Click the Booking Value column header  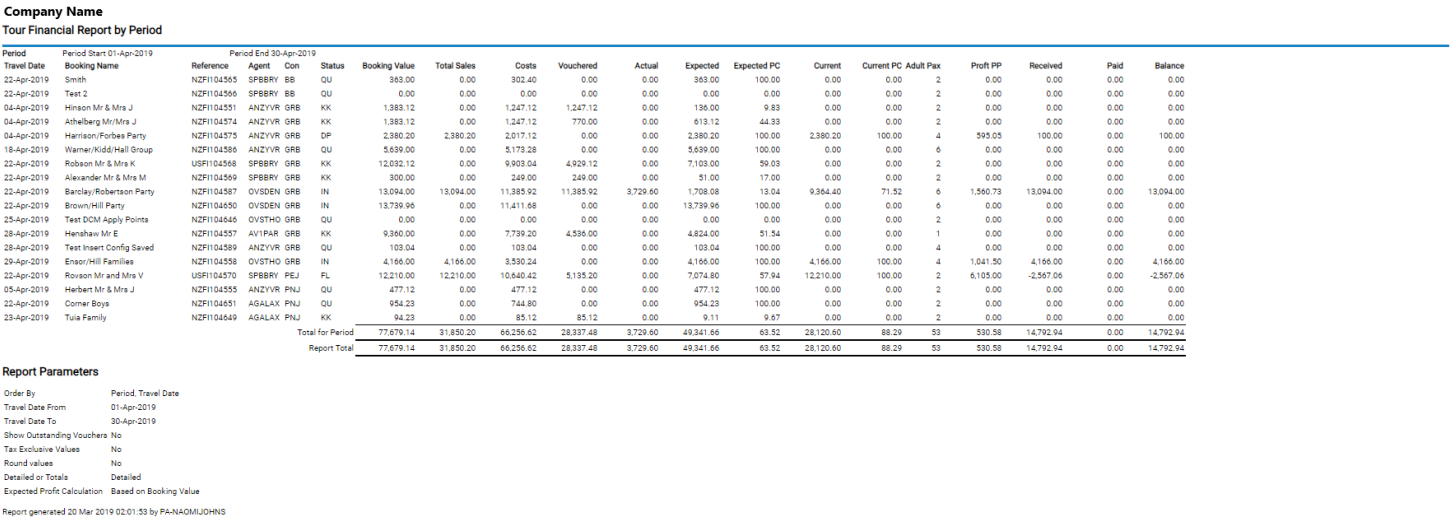(388, 66)
